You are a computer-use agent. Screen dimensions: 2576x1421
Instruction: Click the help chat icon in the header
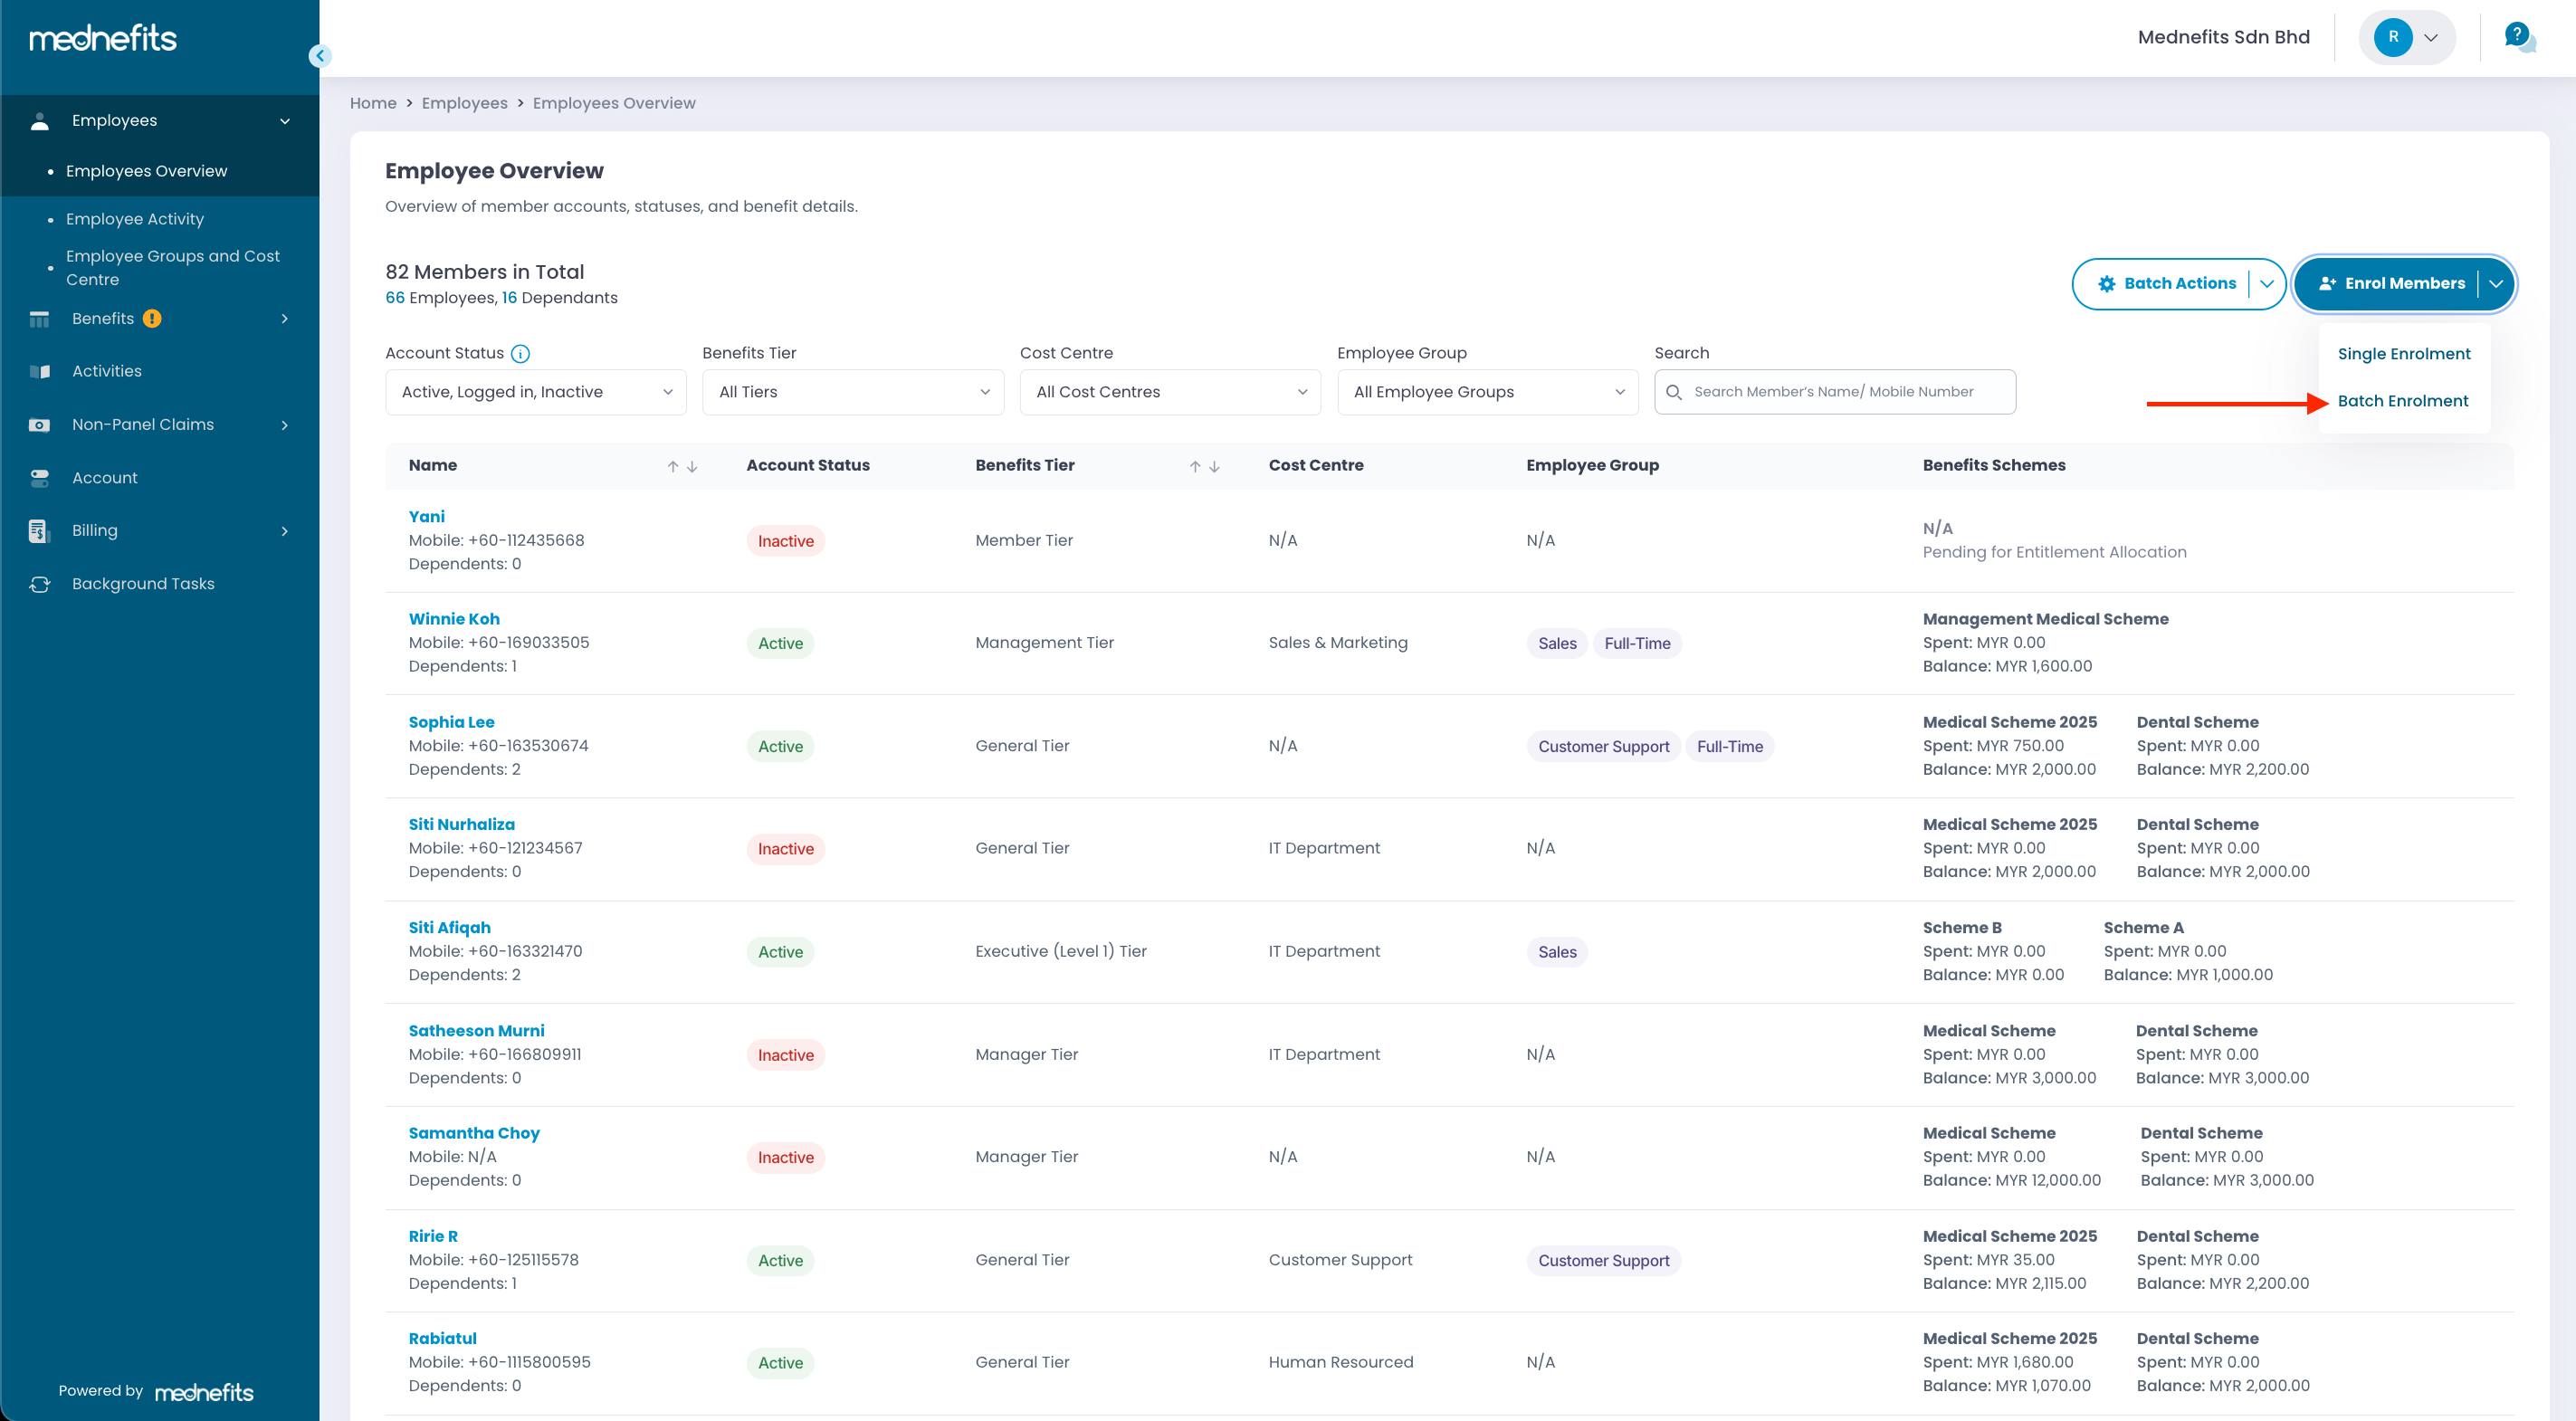(2518, 37)
